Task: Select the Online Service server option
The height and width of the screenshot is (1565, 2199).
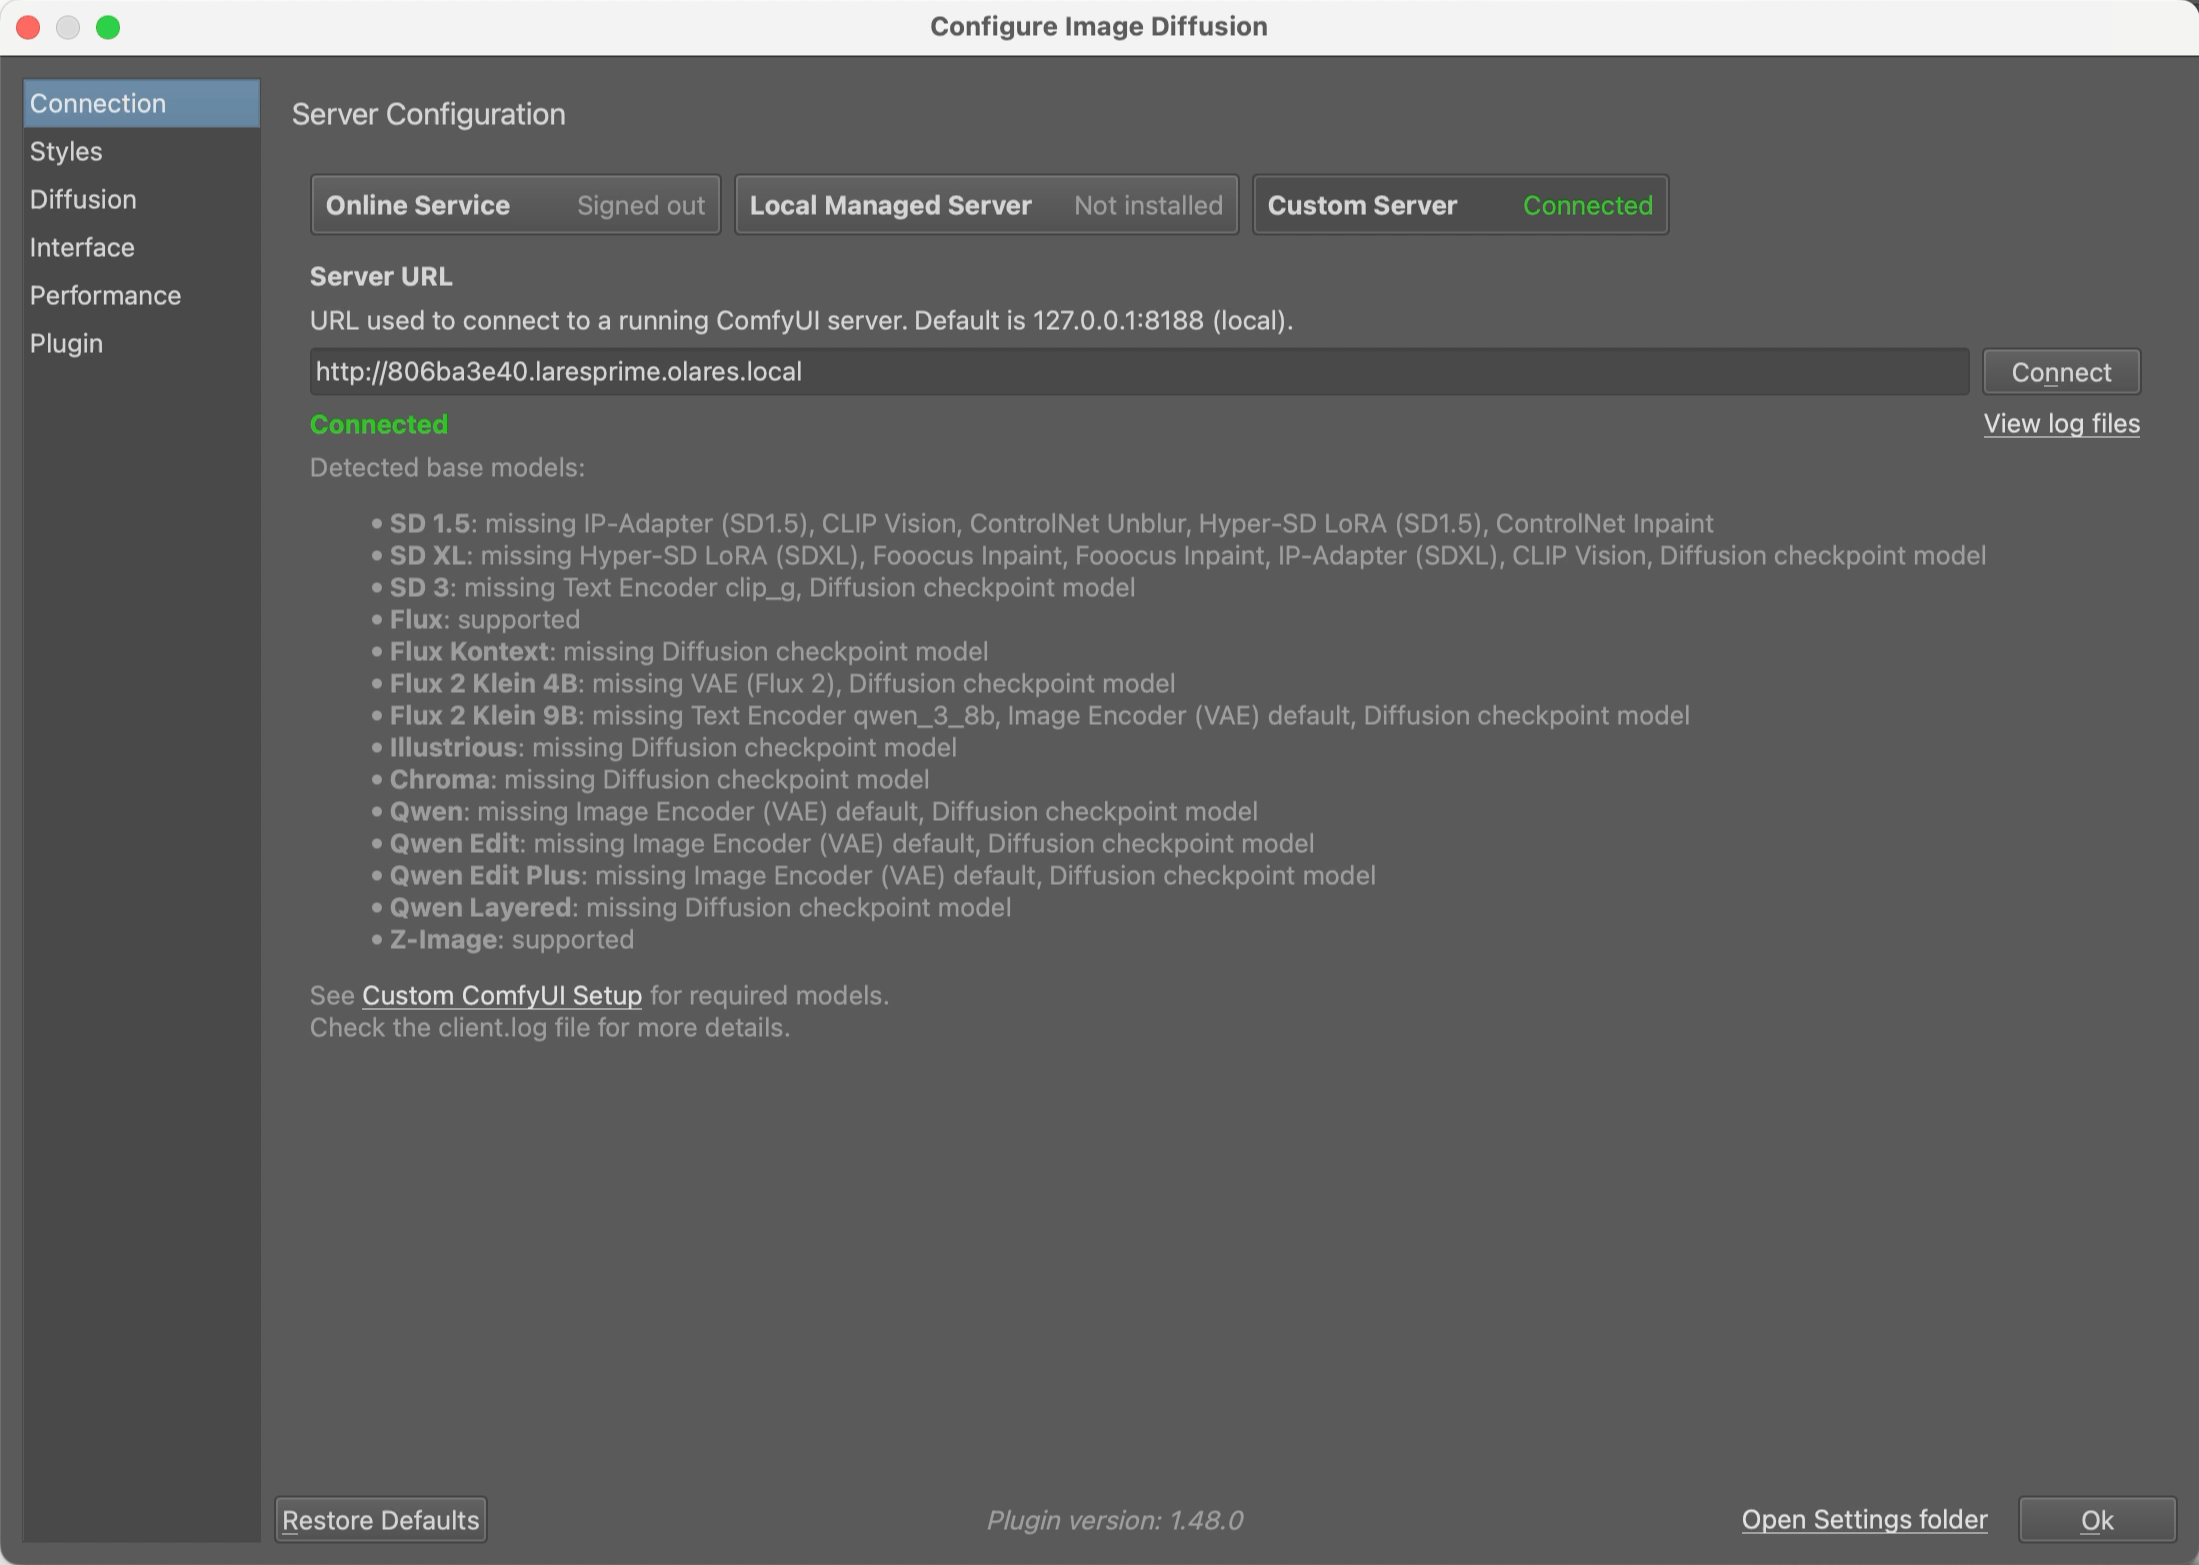Action: (515, 206)
